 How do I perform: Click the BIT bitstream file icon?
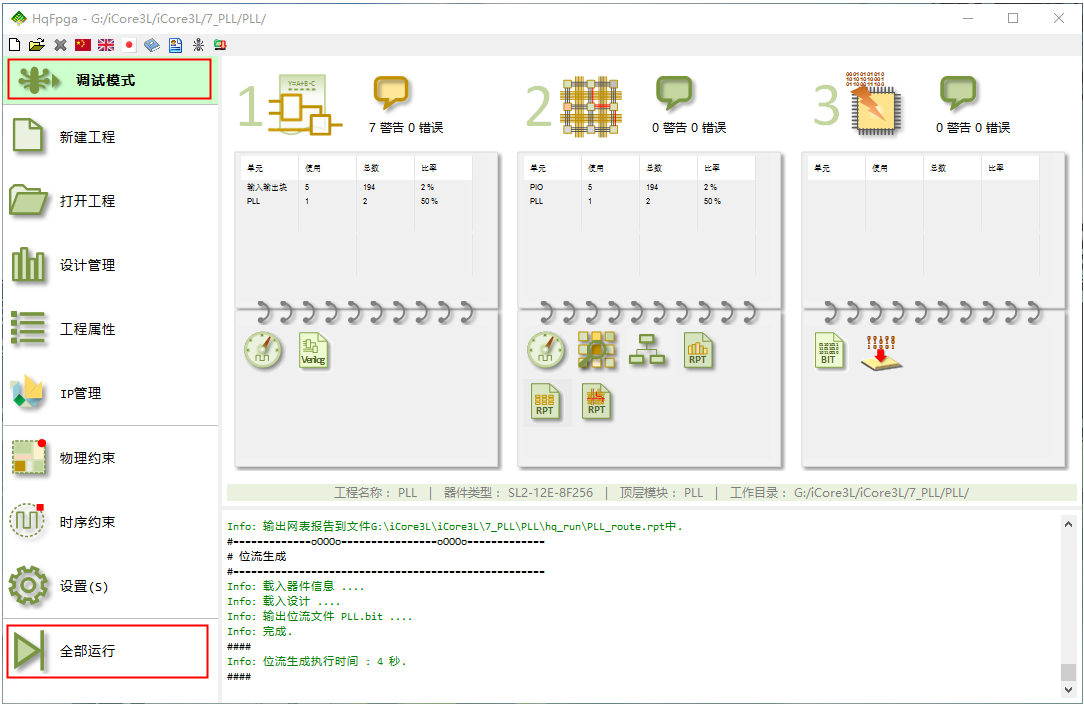(828, 351)
